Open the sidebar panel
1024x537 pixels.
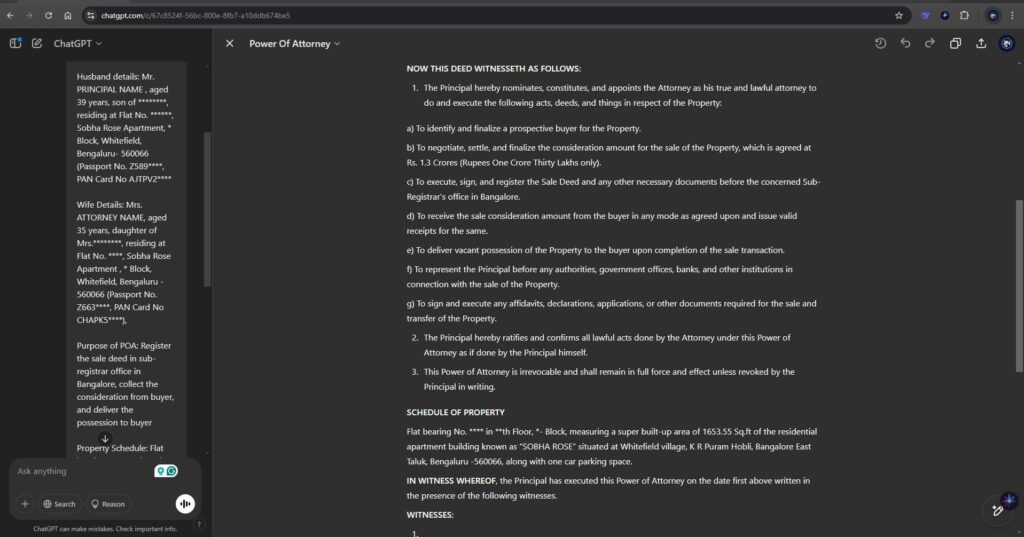coord(15,43)
